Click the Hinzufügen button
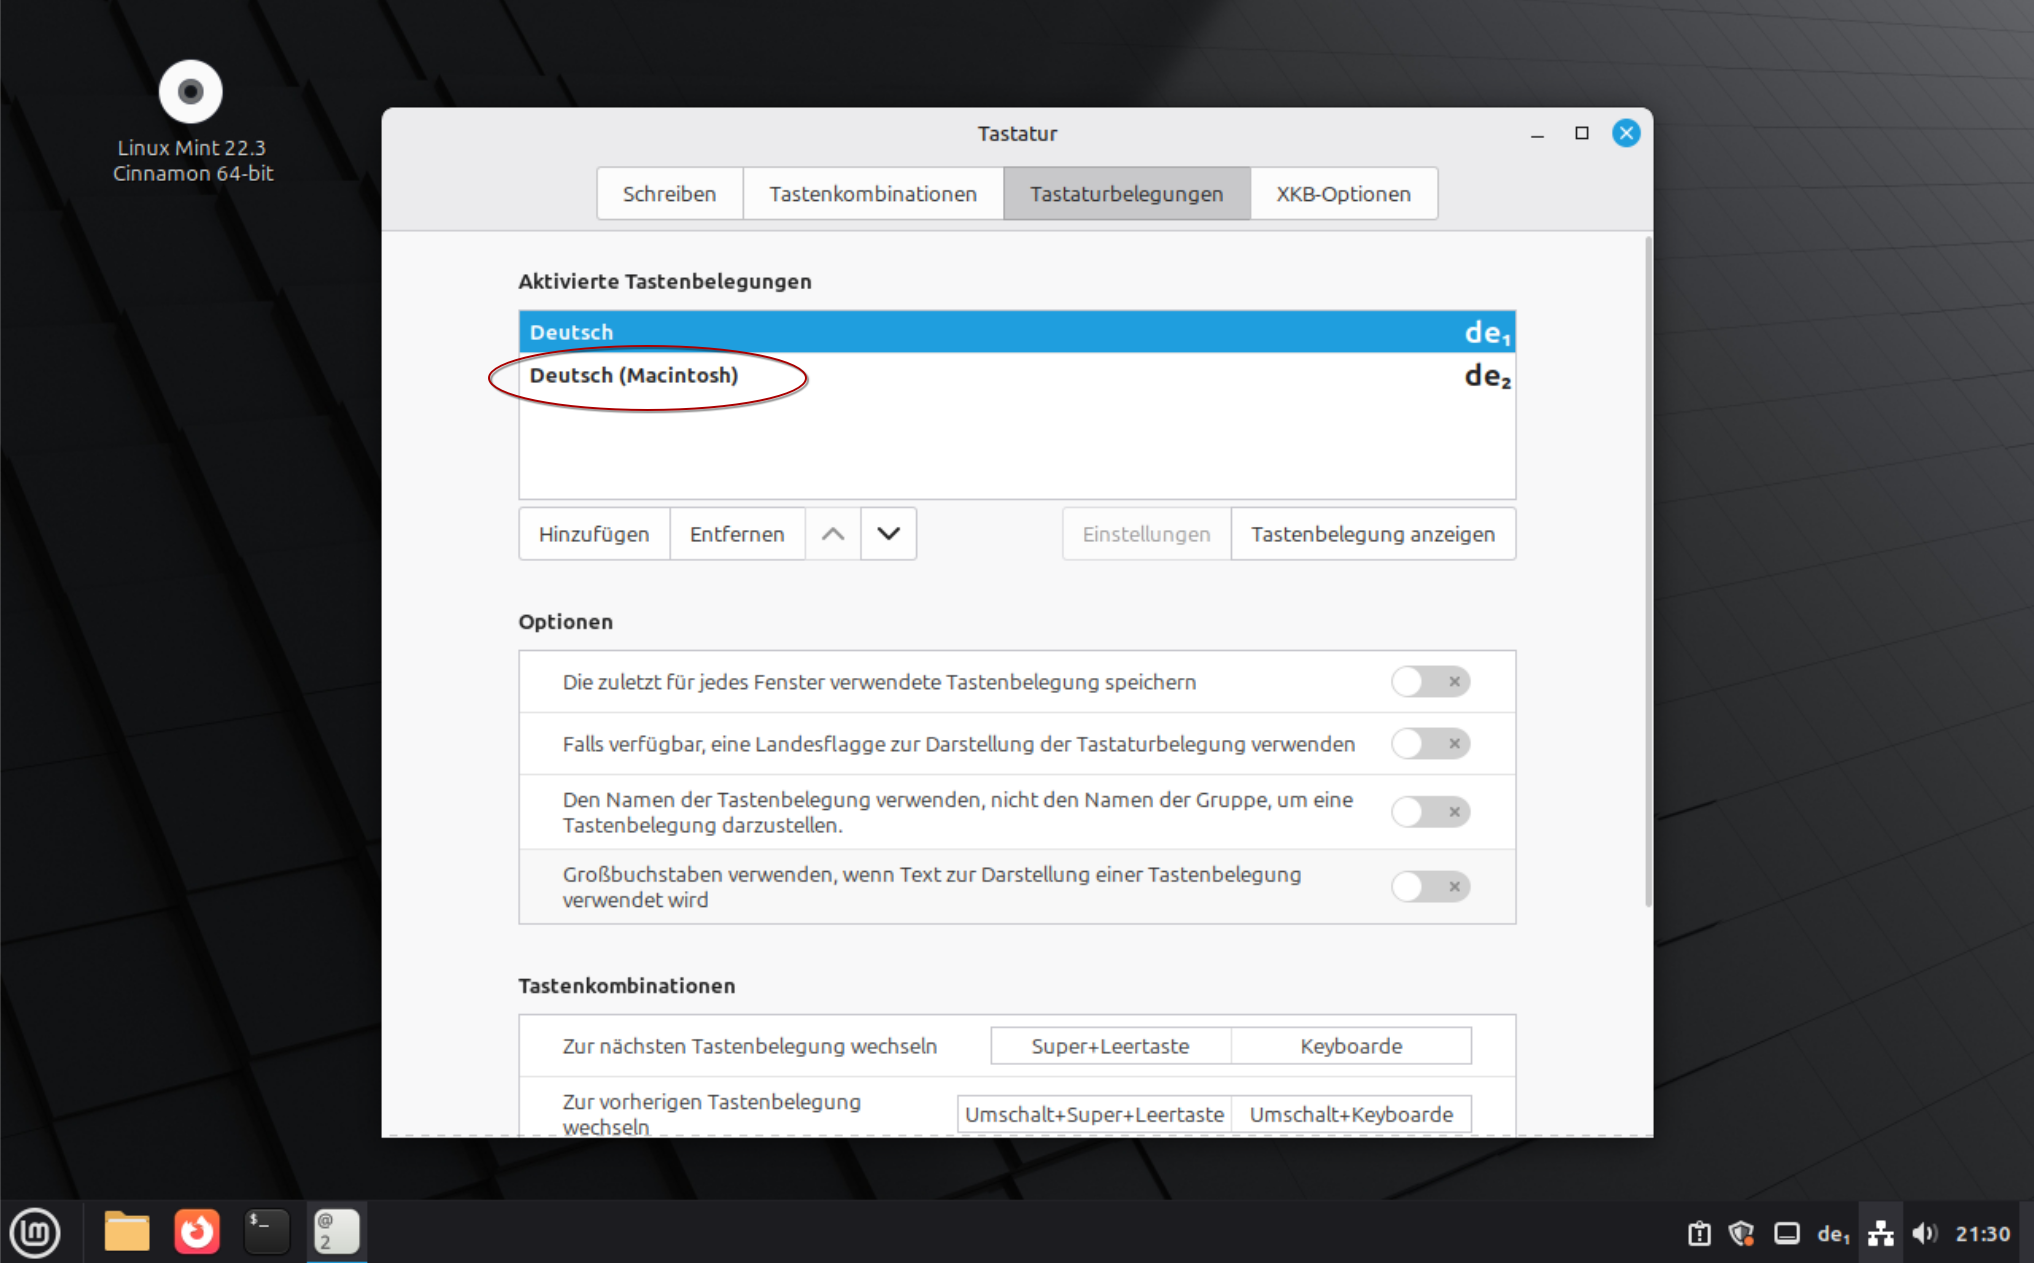Image resolution: width=2034 pixels, height=1263 pixels. [x=594, y=534]
